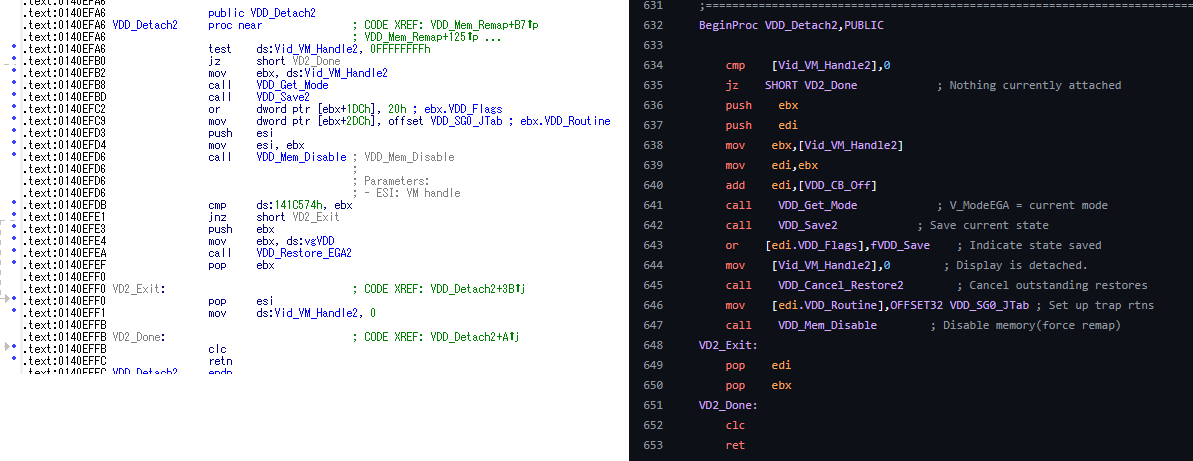Image resolution: width=1193 pixels, height=461 pixels.
Task: Select line number 634 in source view
Action: click(x=654, y=65)
